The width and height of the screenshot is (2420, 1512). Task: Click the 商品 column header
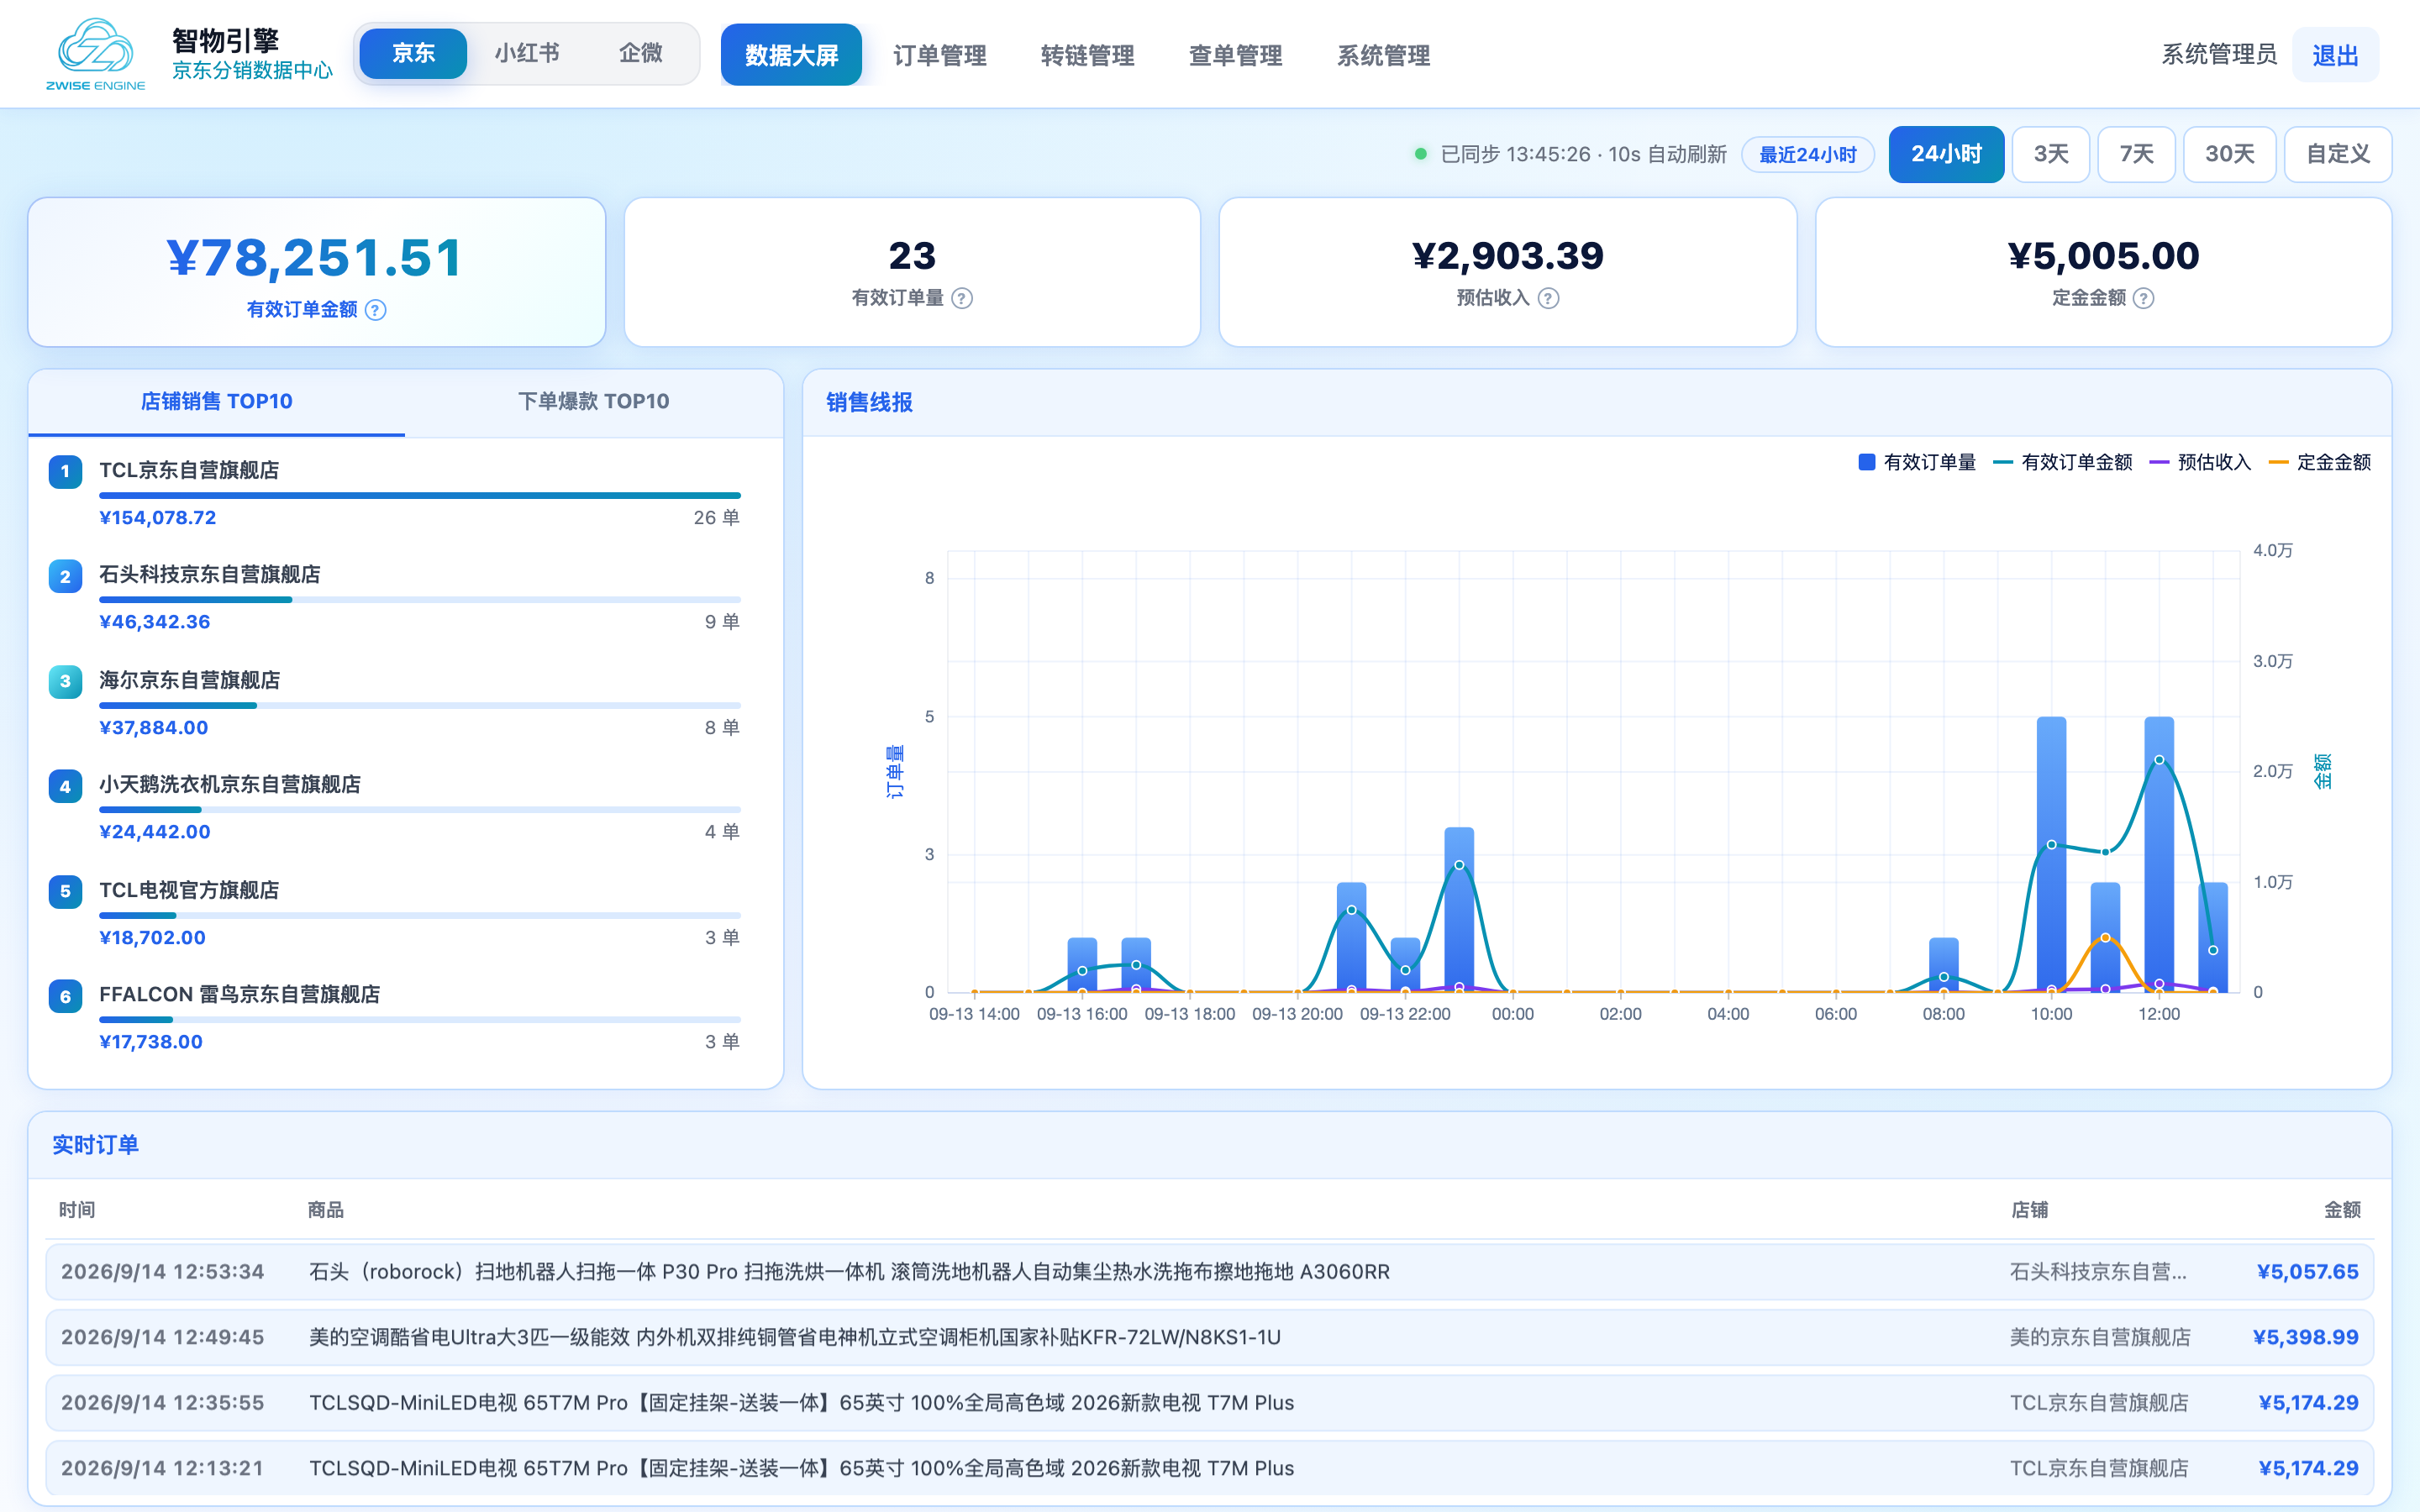(325, 1210)
